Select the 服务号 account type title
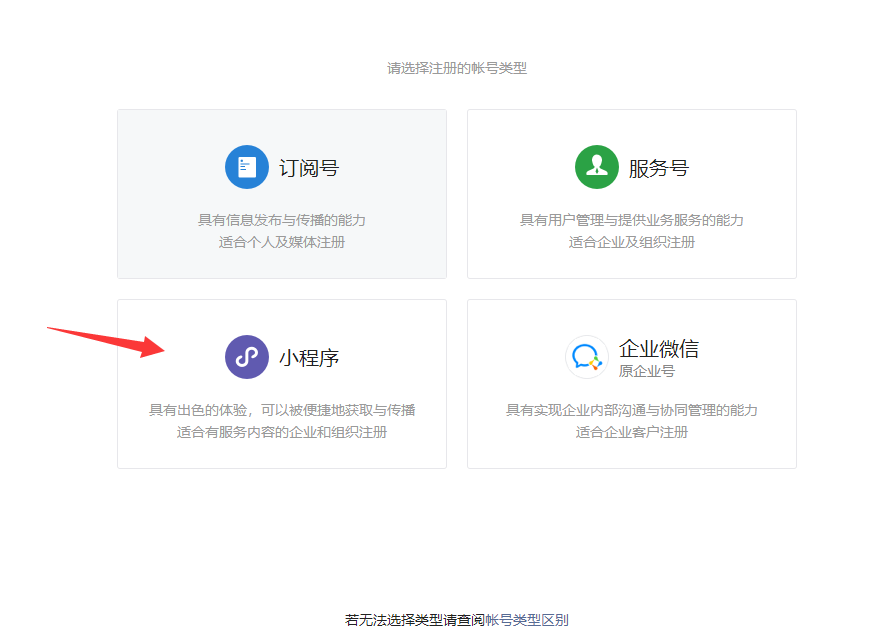The width and height of the screenshot is (877, 643). (x=659, y=168)
